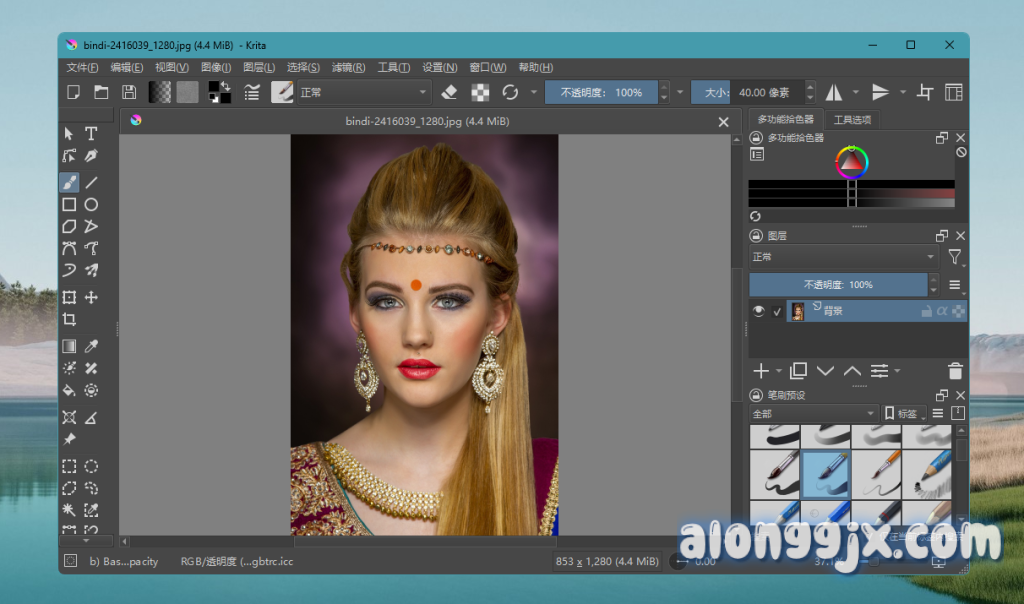Click the brush 不透明度 100% slider in toolbar
This screenshot has height=604, width=1024.
pyautogui.click(x=601, y=92)
